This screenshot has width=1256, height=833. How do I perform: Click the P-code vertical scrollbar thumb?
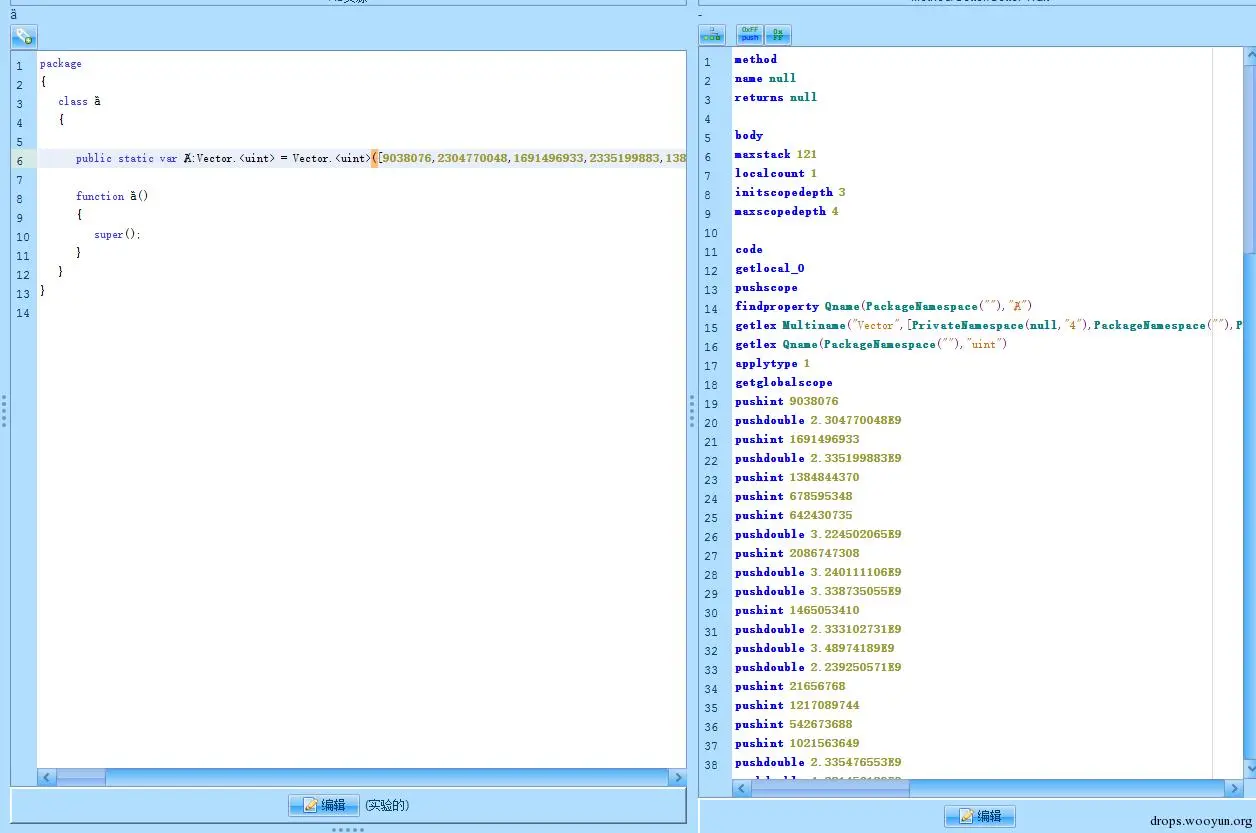(1249, 151)
